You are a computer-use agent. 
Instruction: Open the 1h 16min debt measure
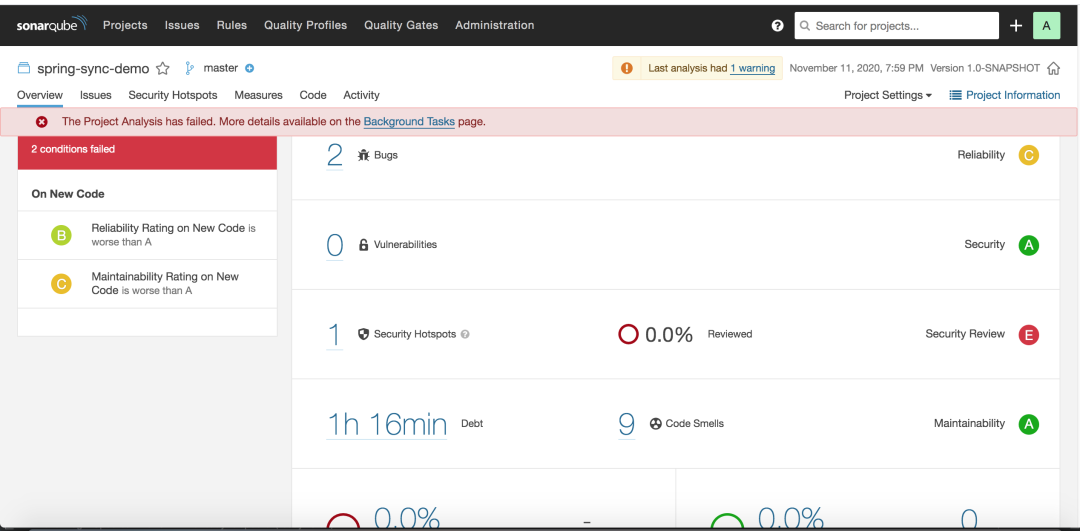pos(387,424)
